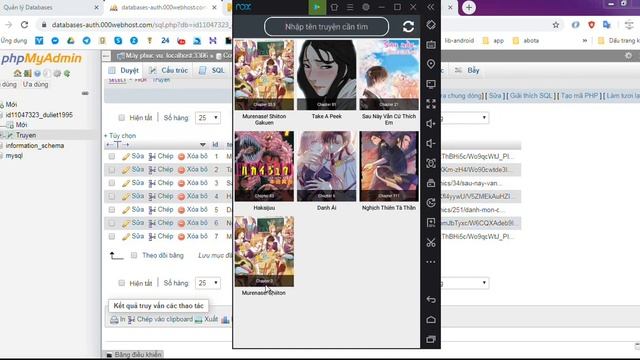
Task: Select Truyen table in tree
Action: [26, 135]
